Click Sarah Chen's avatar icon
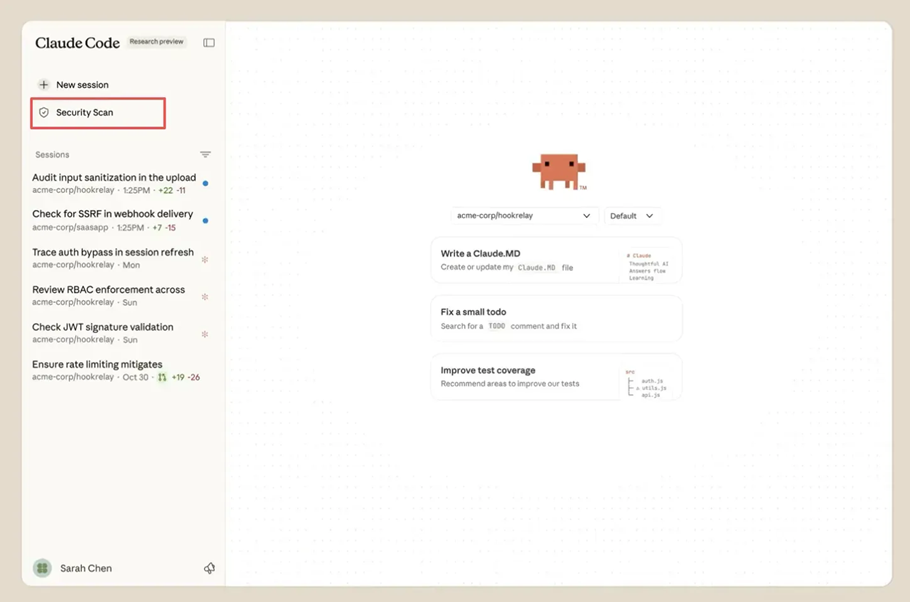 coord(42,568)
